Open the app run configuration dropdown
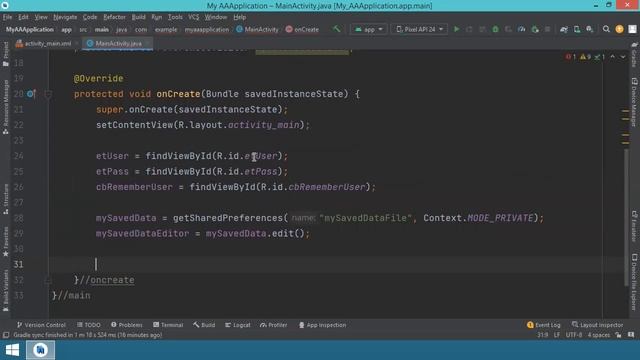This screenshot has height=360, width=640. coord(369,29)
